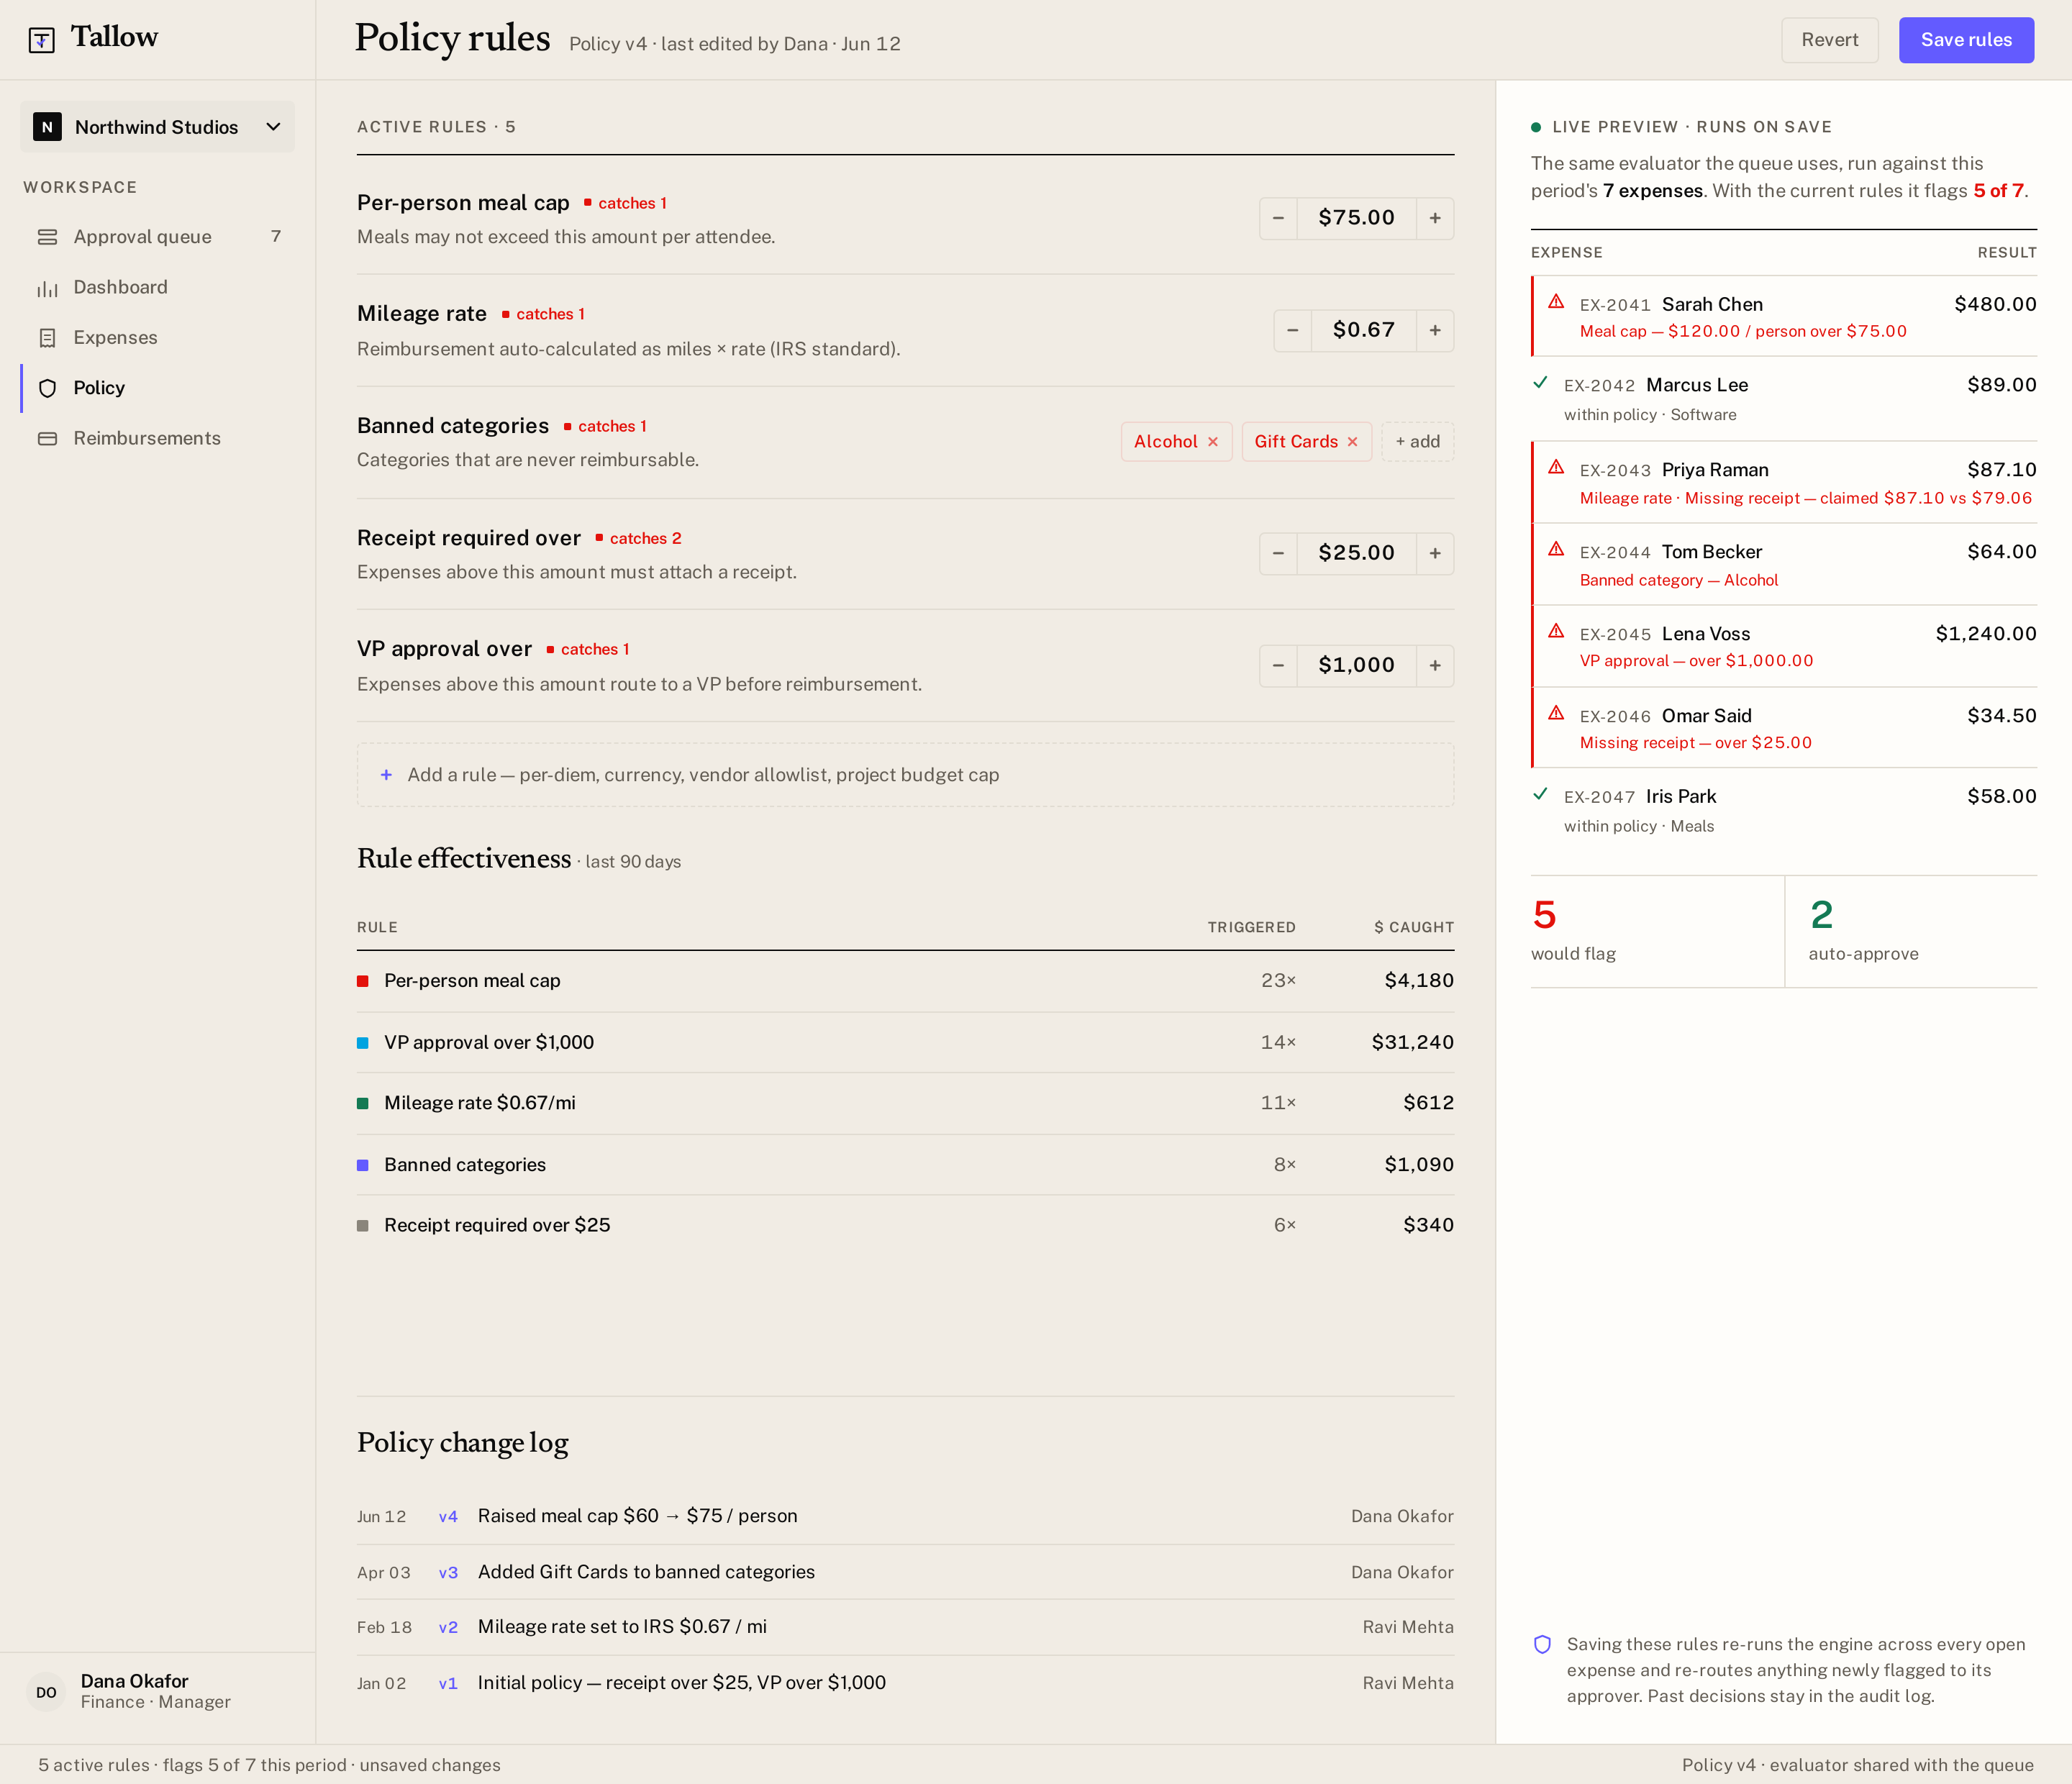Click the $31,240 caught amount
2072x1784 pixels.
click(1412, 1043)
